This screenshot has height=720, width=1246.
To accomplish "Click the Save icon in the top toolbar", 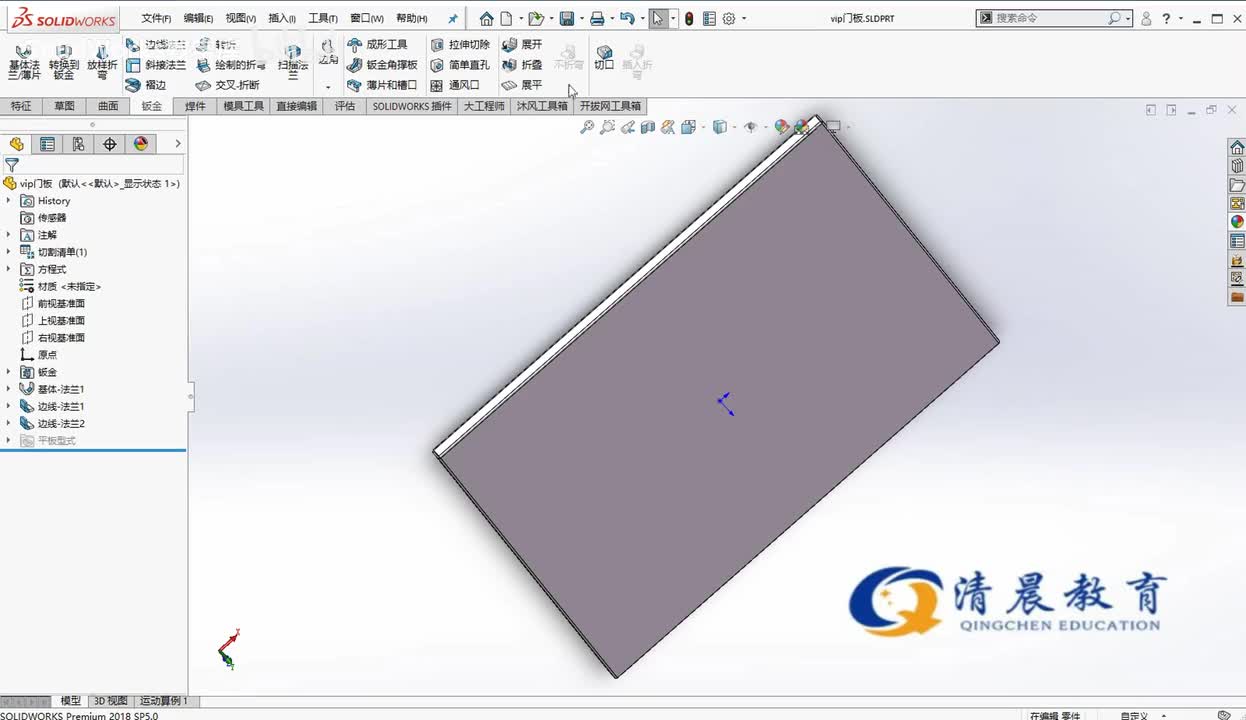I will pos(567,18).
